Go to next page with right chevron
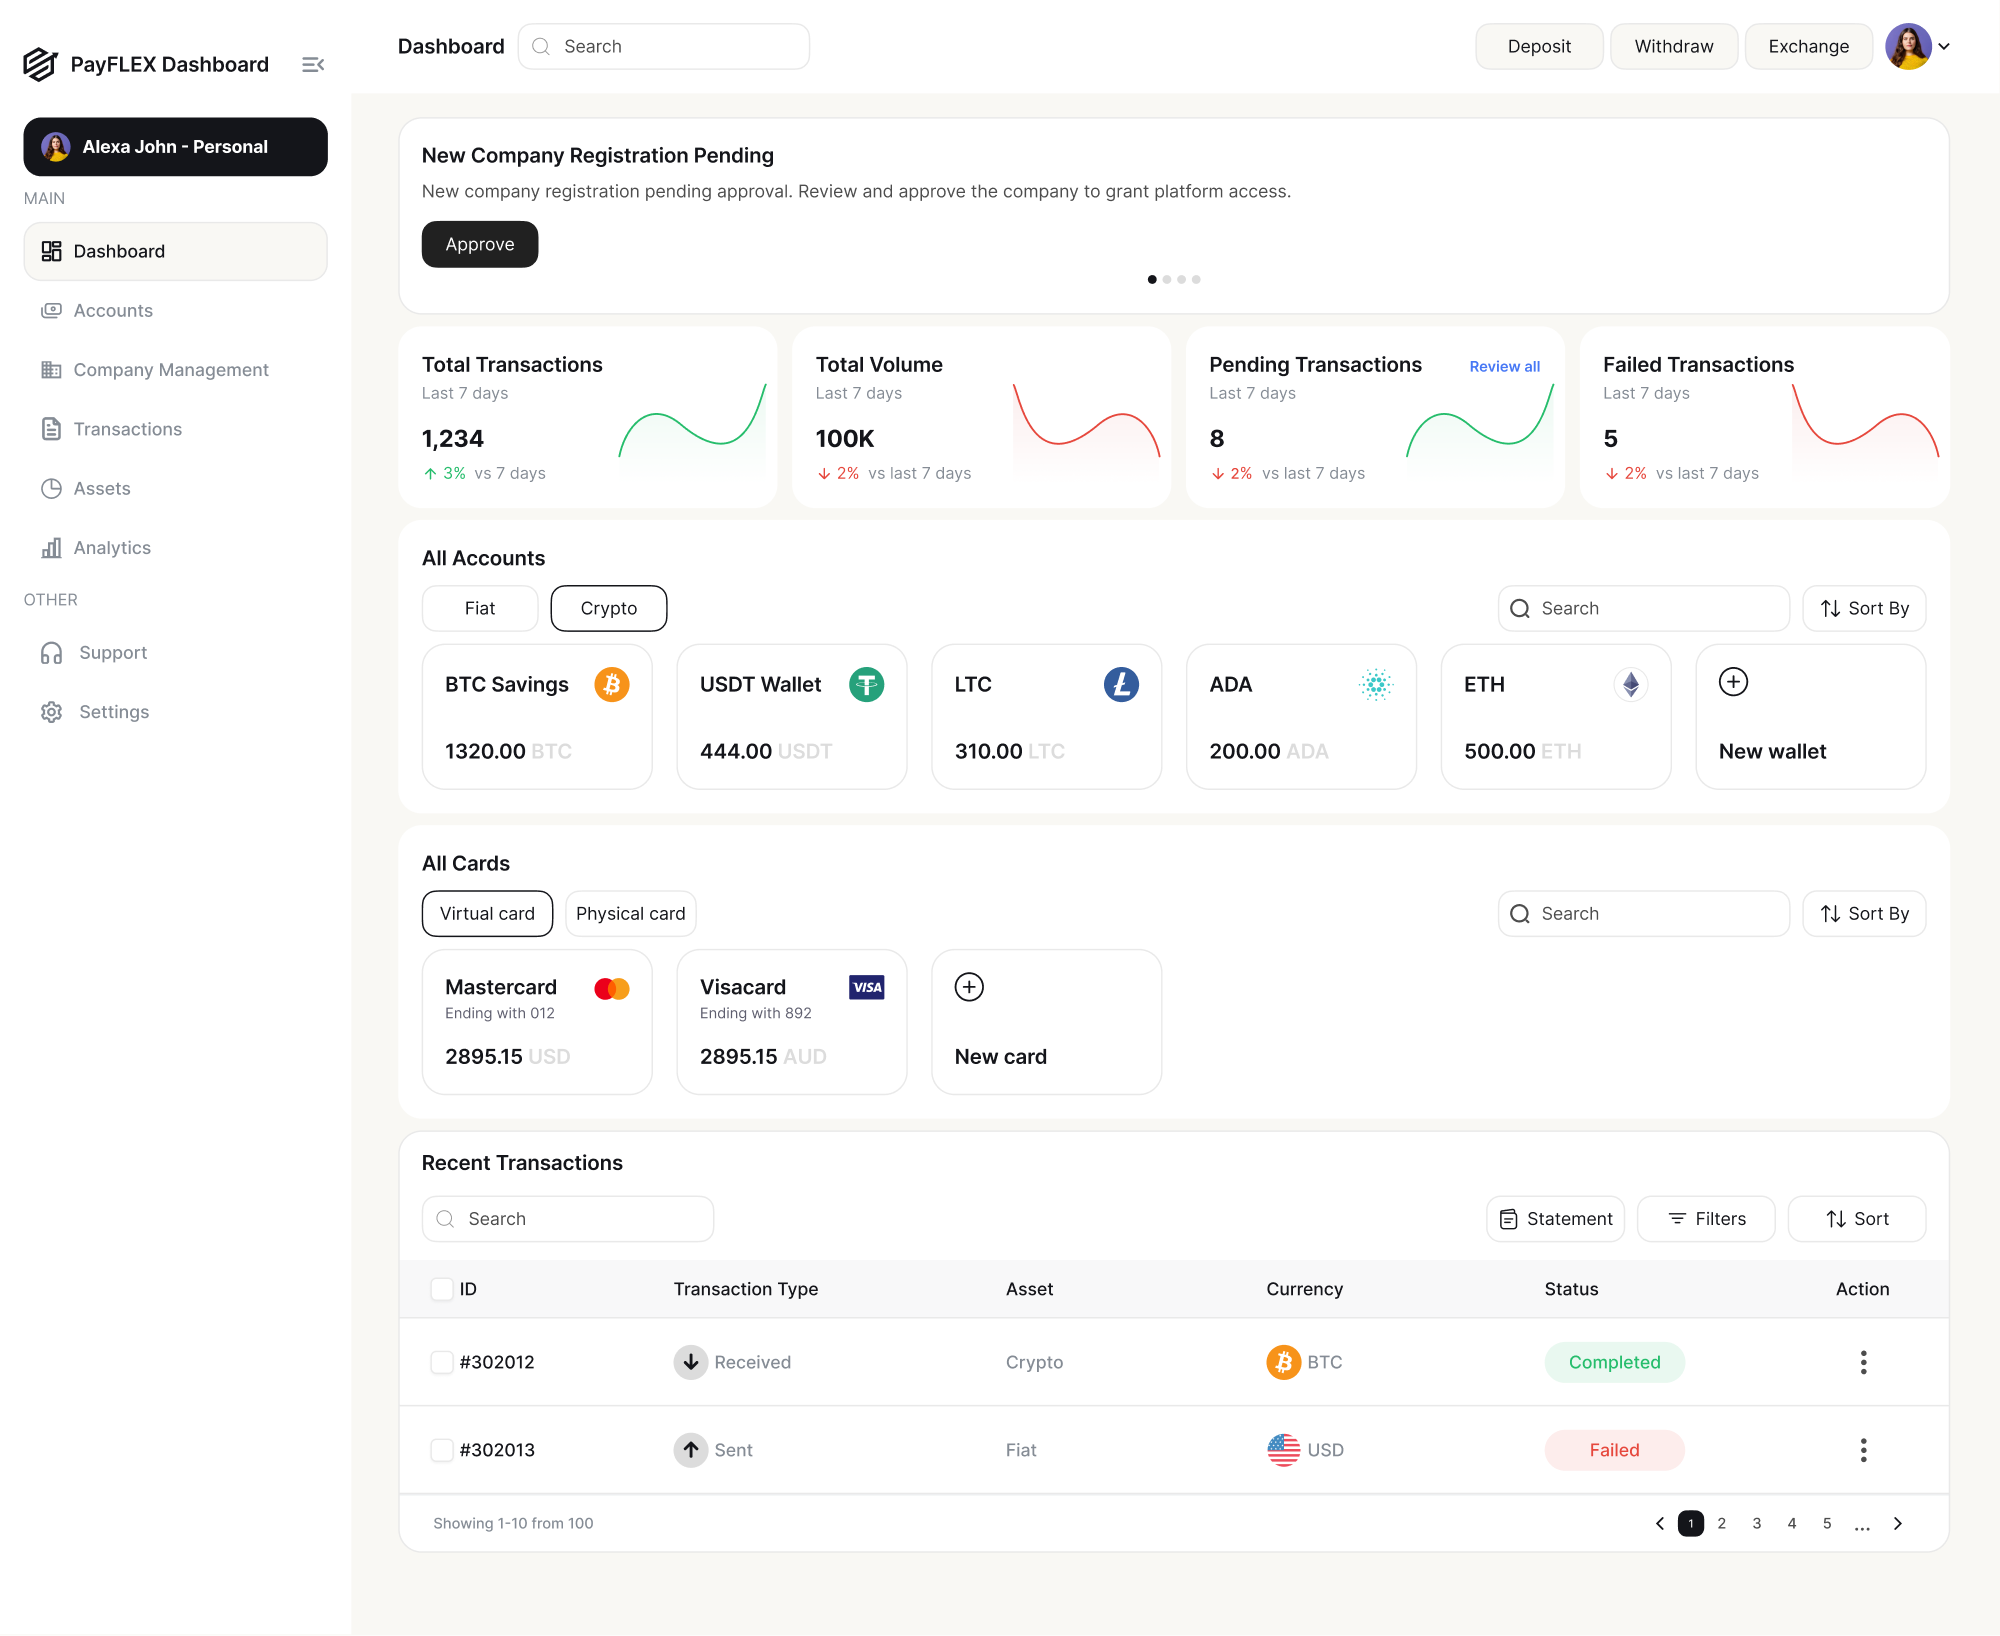 pos(1897,1524)
